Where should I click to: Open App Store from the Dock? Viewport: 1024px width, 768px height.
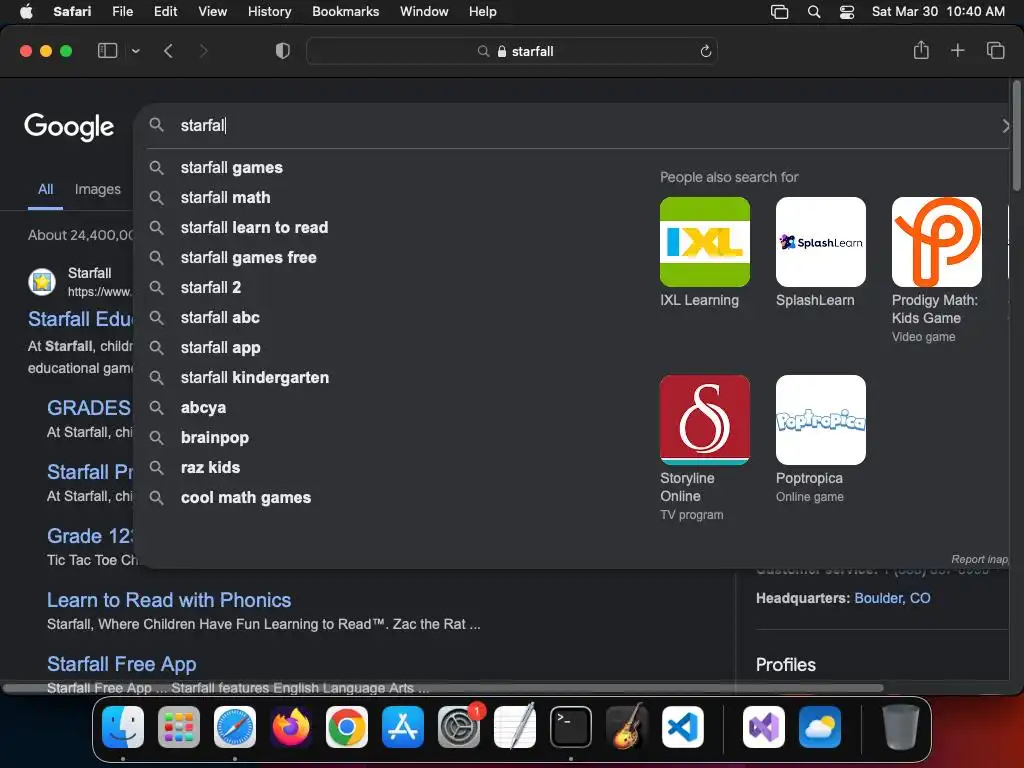(x=402, y=727)
